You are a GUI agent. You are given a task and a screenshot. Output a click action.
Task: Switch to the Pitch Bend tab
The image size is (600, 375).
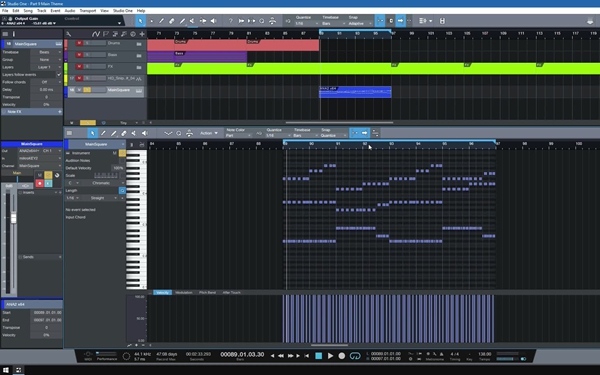tap(207, 292)
